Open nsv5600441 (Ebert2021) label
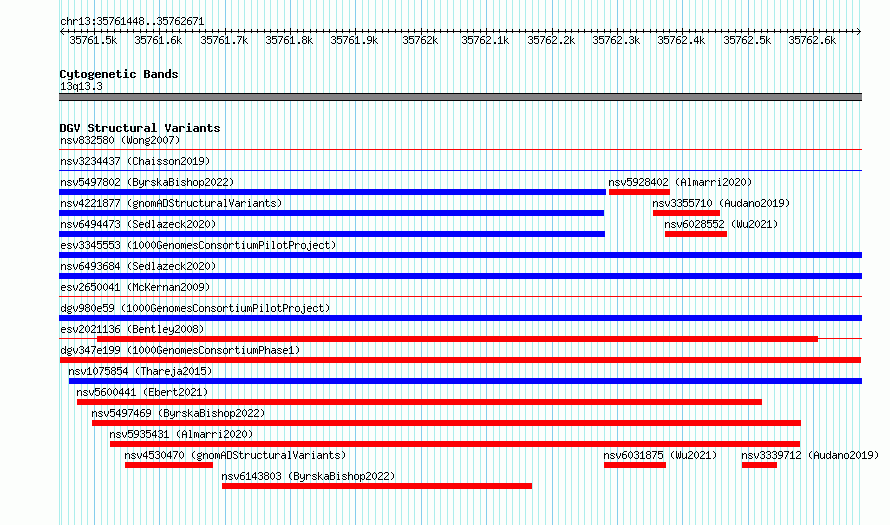The height and width of the screenshot is (525, 890). [142, 392]
